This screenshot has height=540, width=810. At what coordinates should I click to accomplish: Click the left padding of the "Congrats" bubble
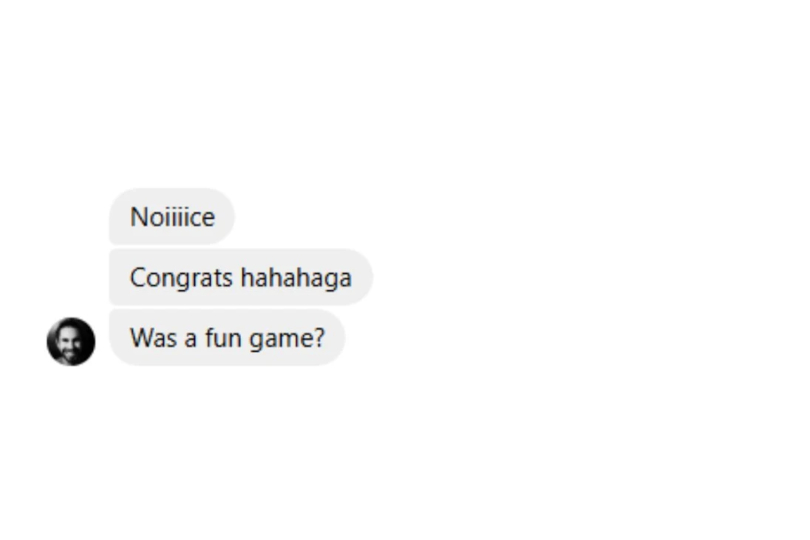point(119,277)
